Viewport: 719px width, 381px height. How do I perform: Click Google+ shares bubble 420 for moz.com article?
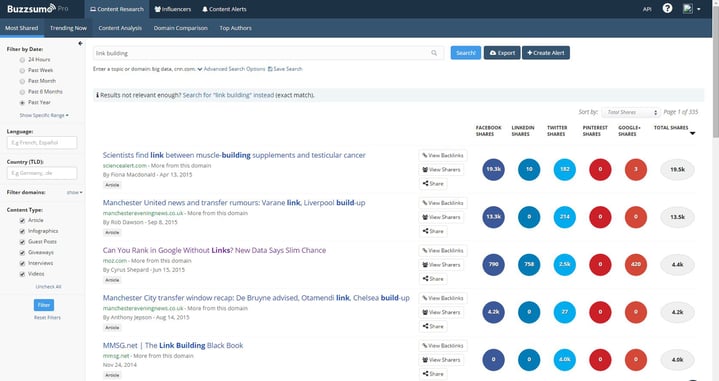(636, 265)
